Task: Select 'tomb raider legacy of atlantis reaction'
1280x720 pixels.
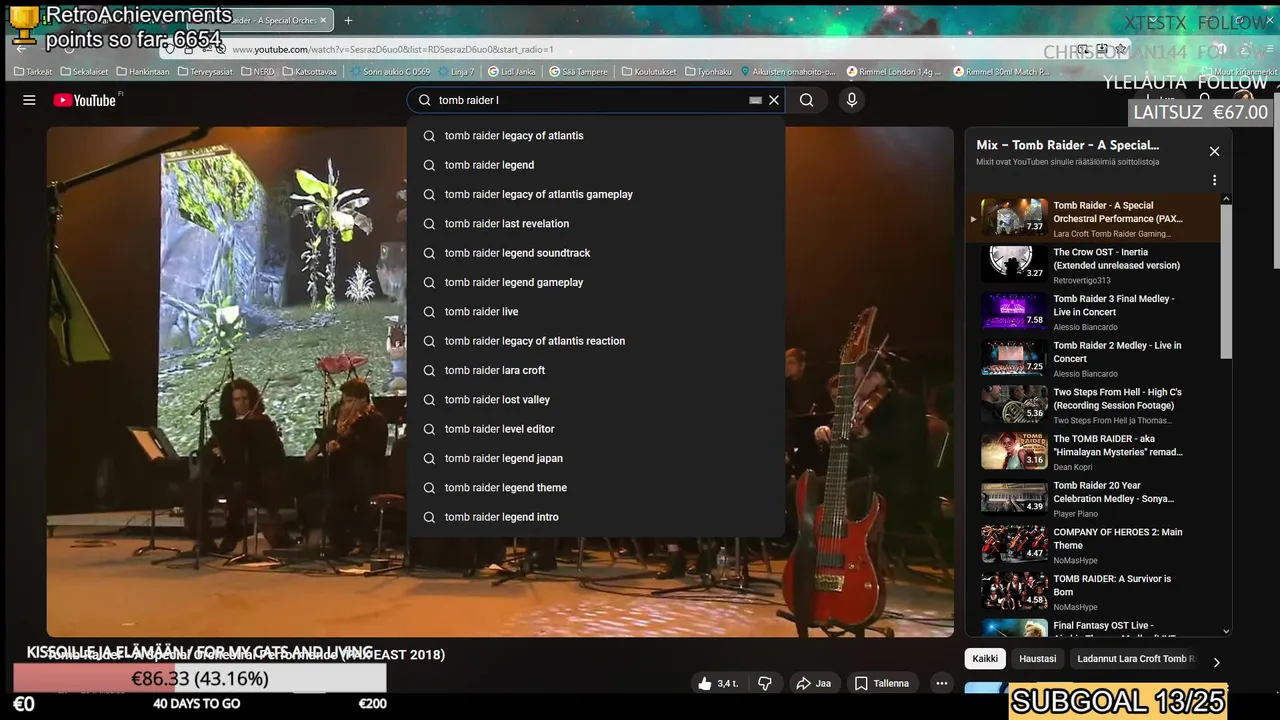Action: pos(596,341)
